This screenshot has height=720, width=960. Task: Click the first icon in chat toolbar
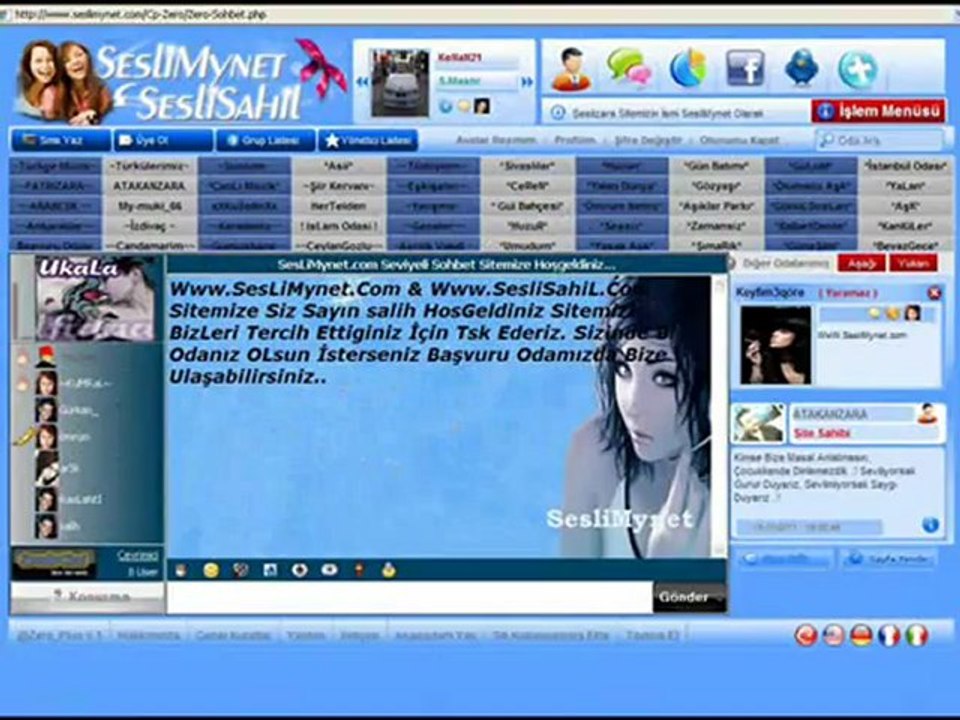181,571
